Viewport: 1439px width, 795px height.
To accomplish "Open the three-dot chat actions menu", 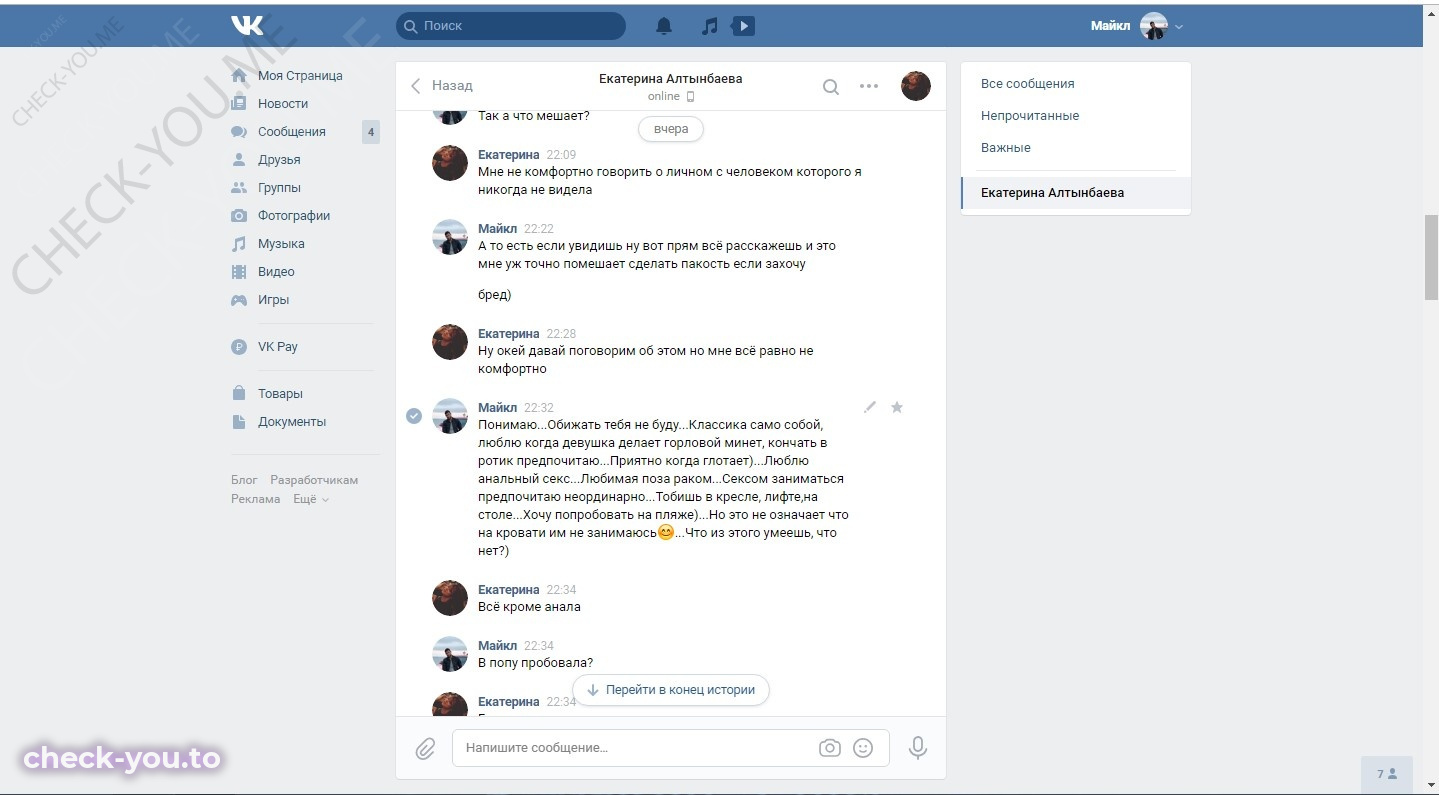I will (x=869, y=86).
